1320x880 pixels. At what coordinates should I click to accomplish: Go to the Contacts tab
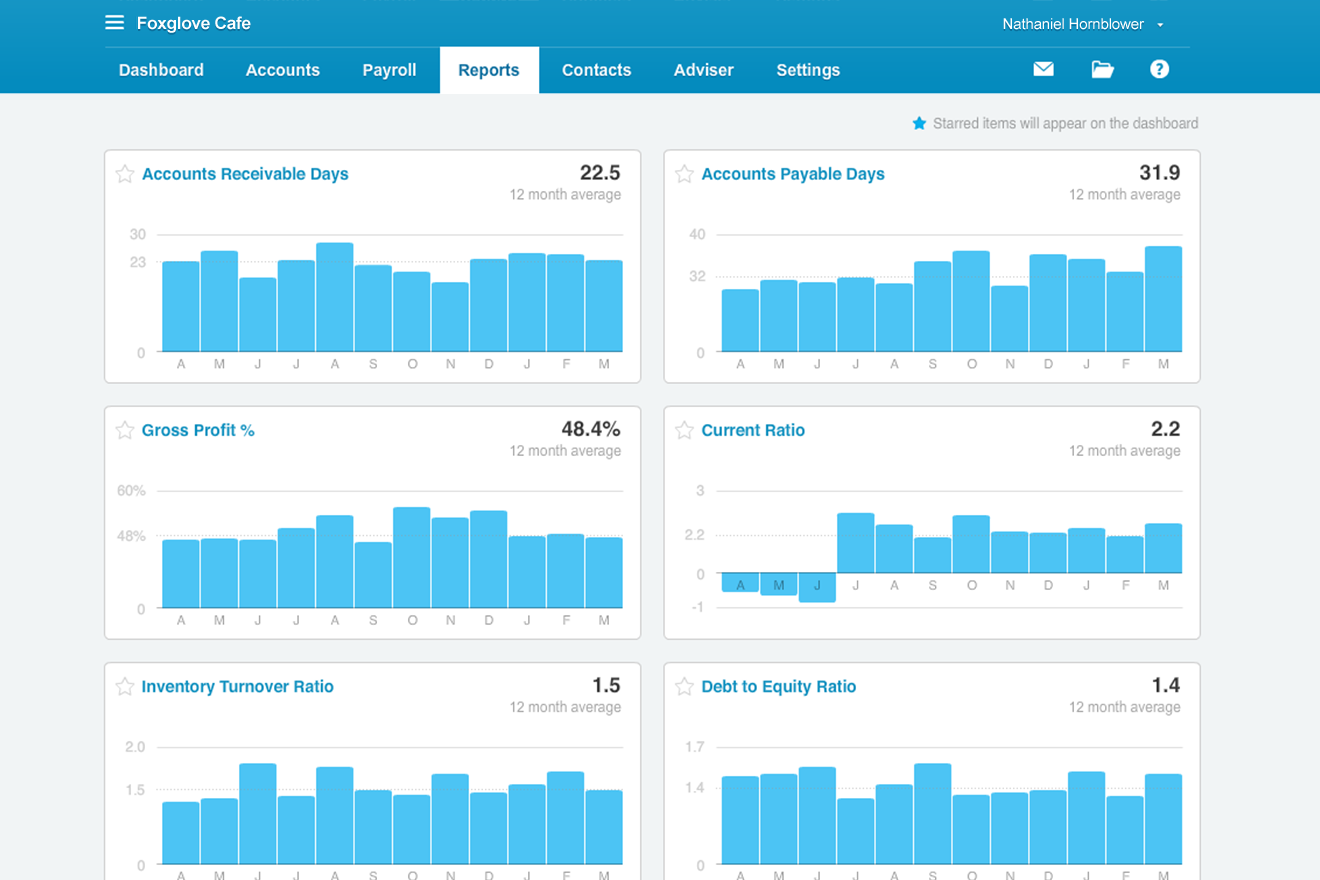pos(596,69)
